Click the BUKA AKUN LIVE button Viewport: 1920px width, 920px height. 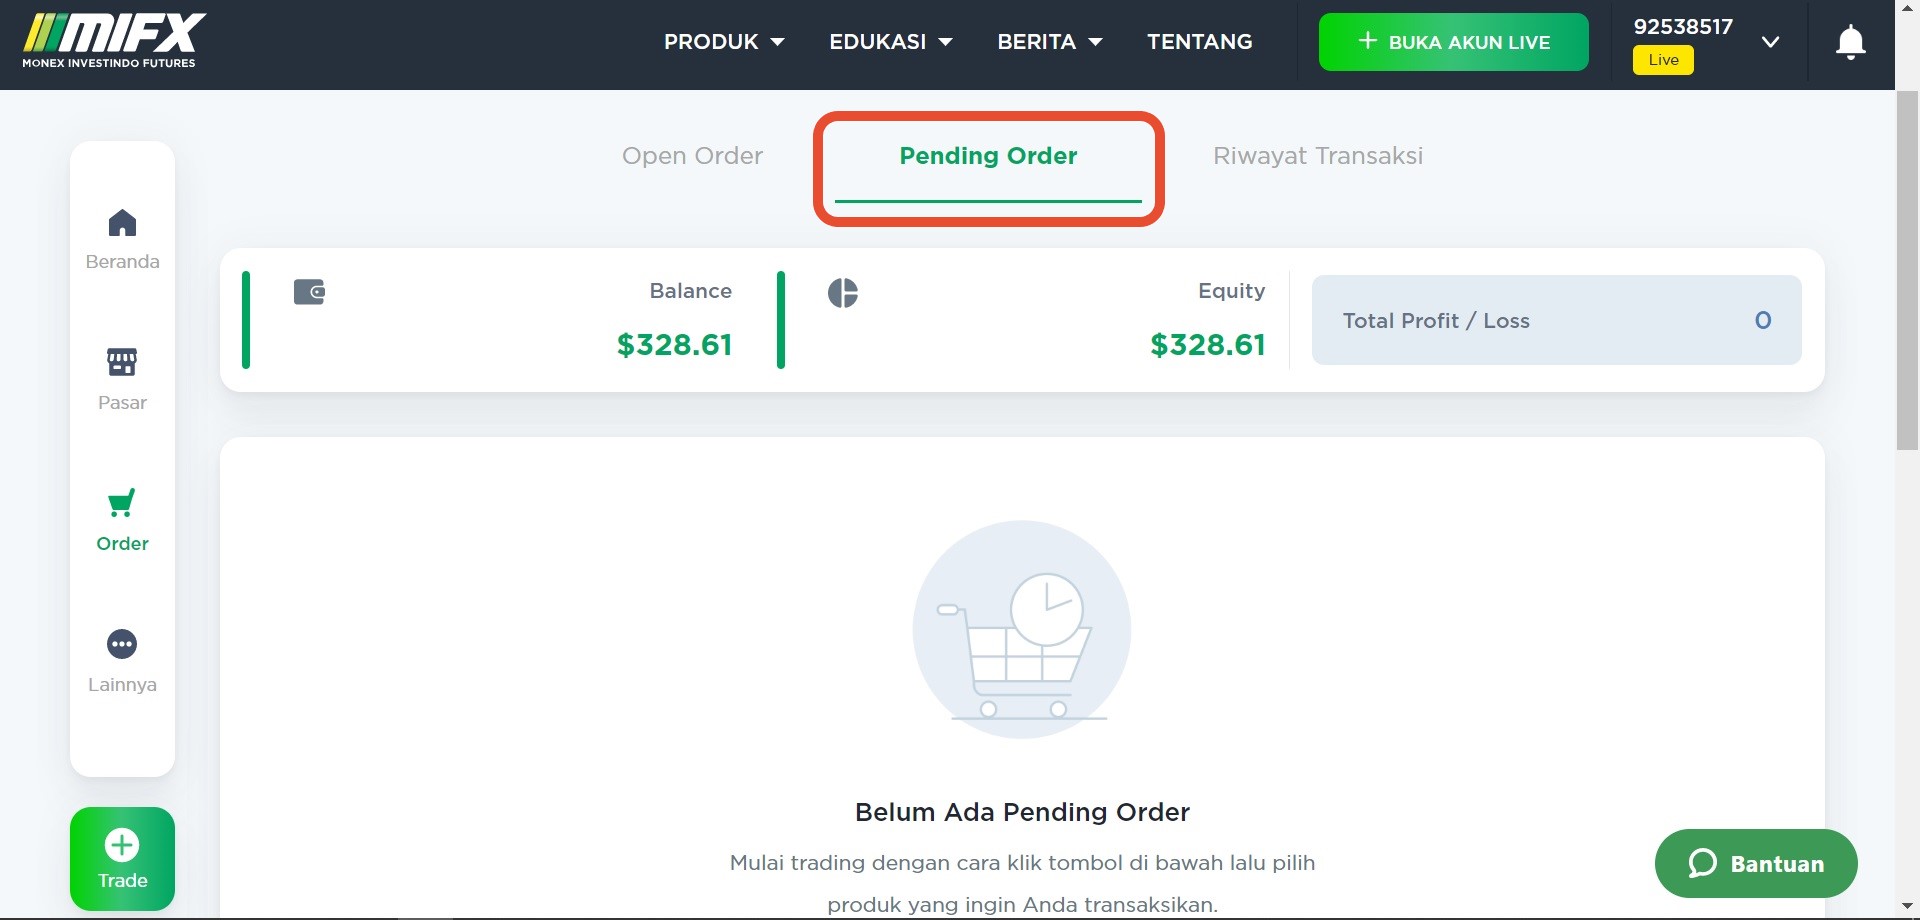(1453, 42)
